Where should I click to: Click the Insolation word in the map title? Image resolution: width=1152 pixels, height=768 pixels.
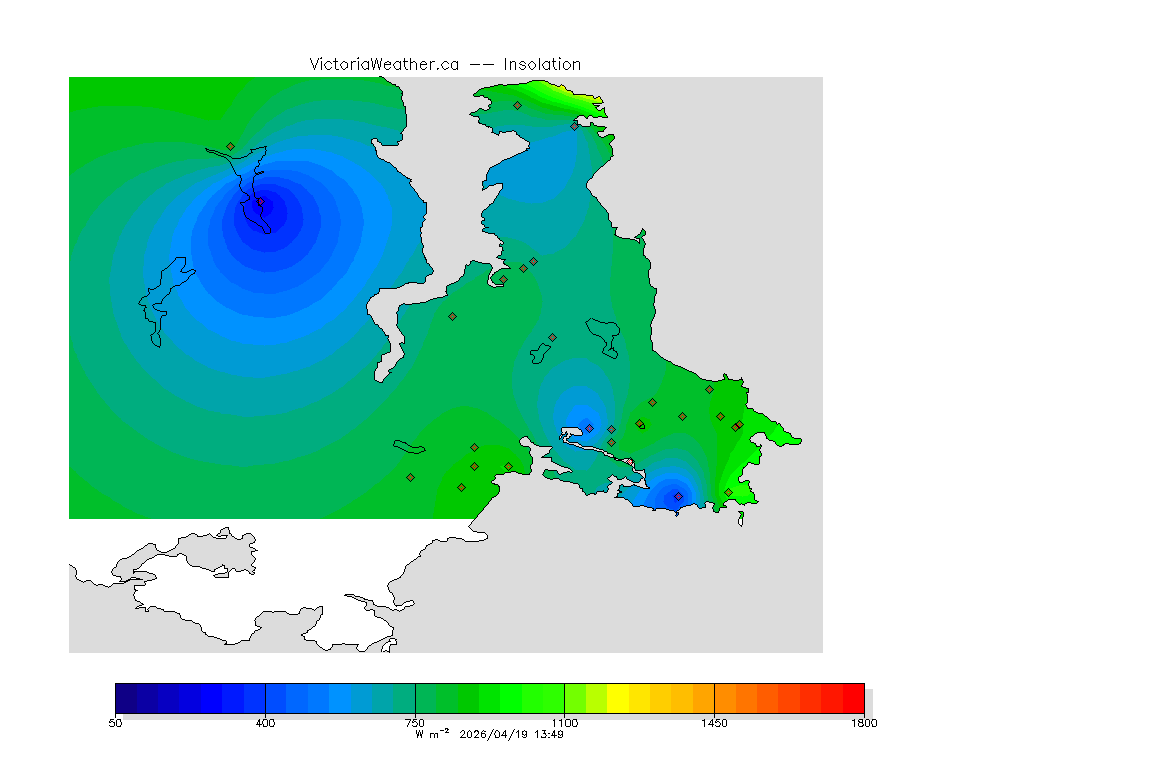pos(542,64)
